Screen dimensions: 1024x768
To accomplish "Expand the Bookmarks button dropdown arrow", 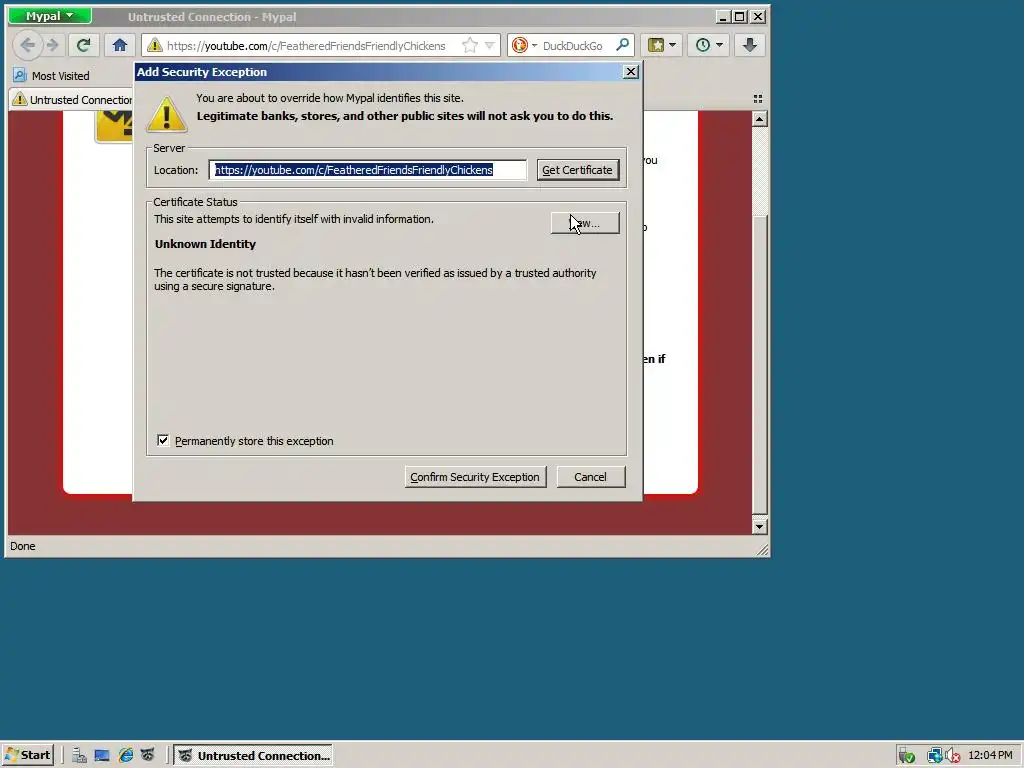I will coord(673,45).
